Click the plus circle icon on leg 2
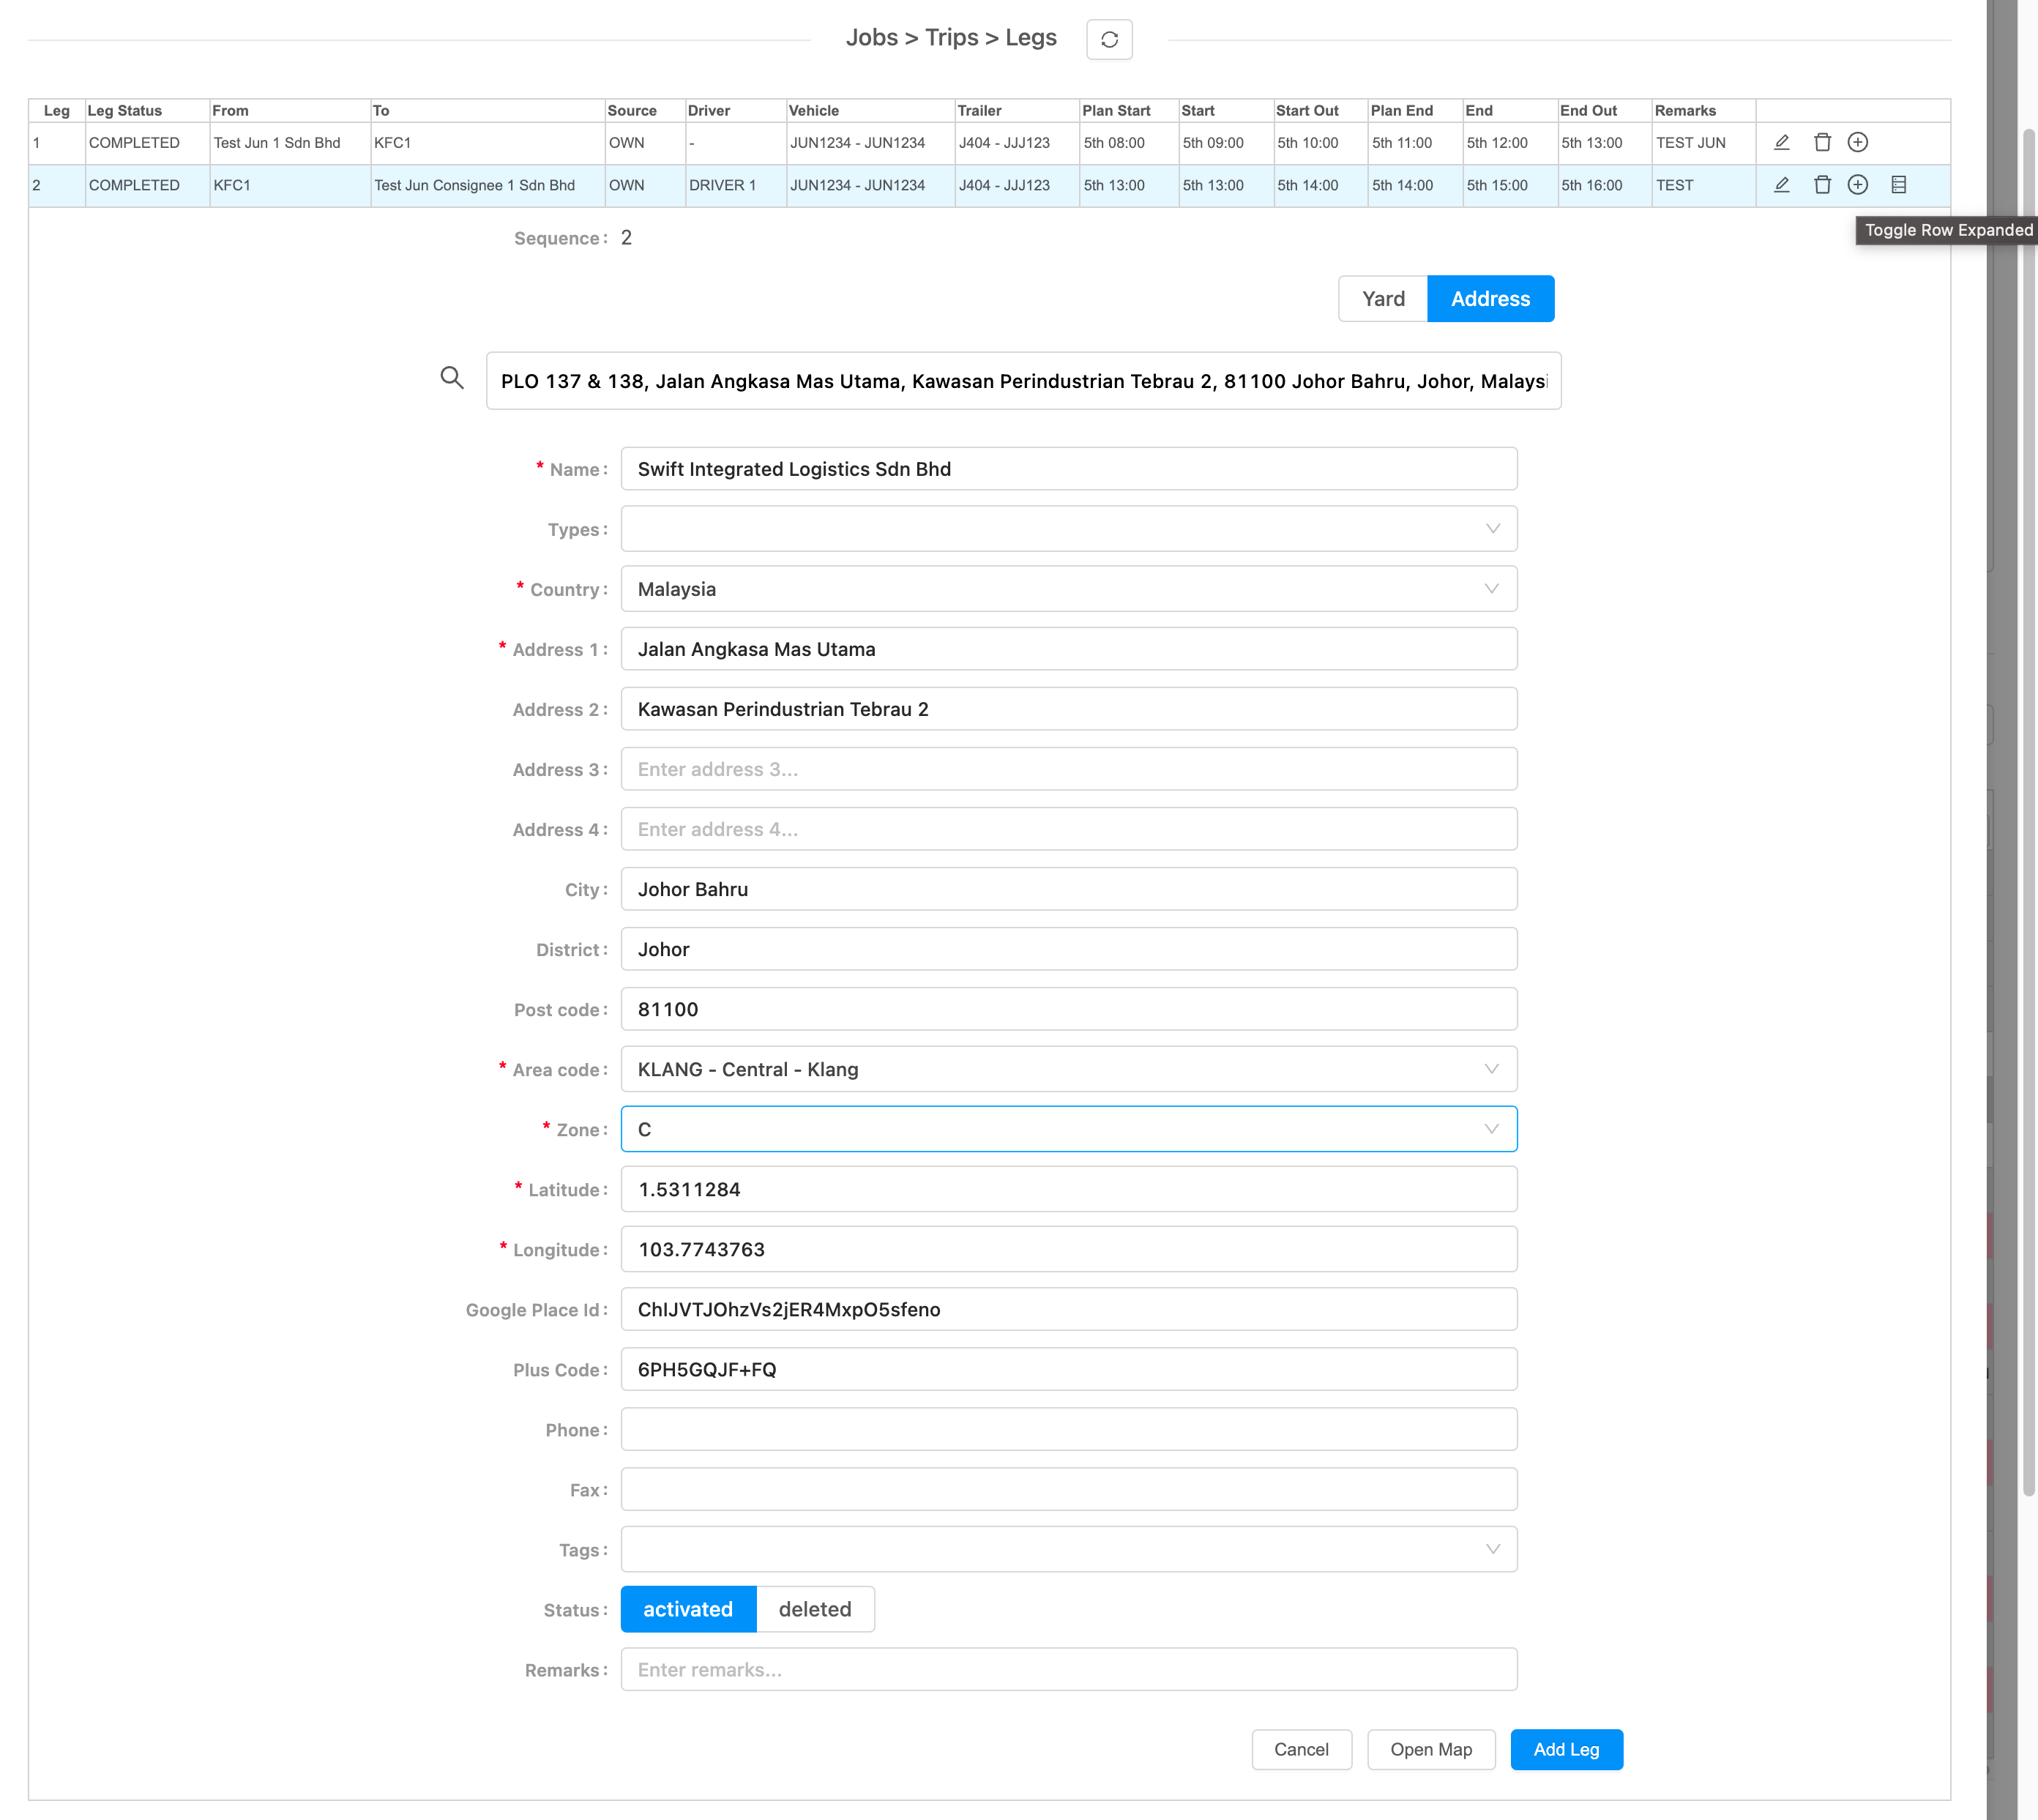This screenshot has width=2038, height=1820. tap(1857, 185)
